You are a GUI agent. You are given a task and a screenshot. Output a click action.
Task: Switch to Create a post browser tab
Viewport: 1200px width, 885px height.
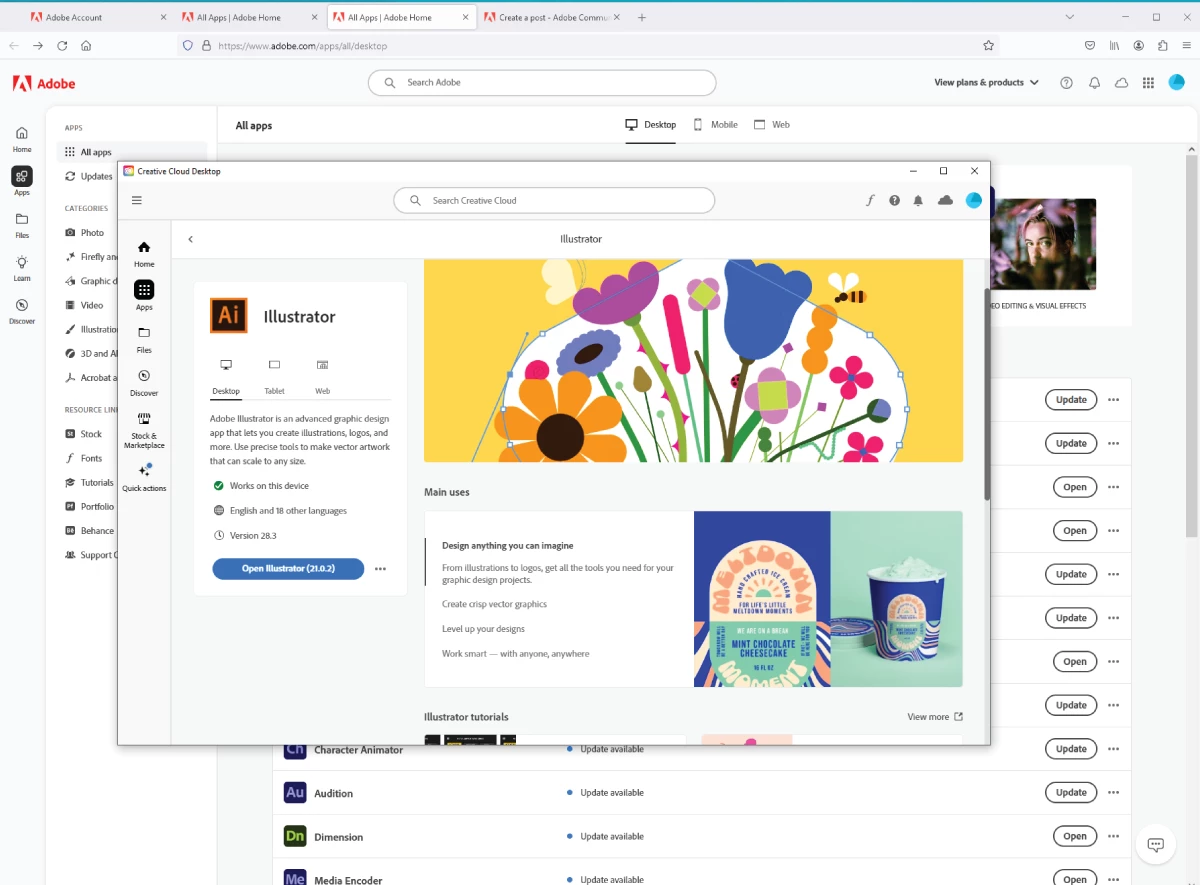pos(553,17)
